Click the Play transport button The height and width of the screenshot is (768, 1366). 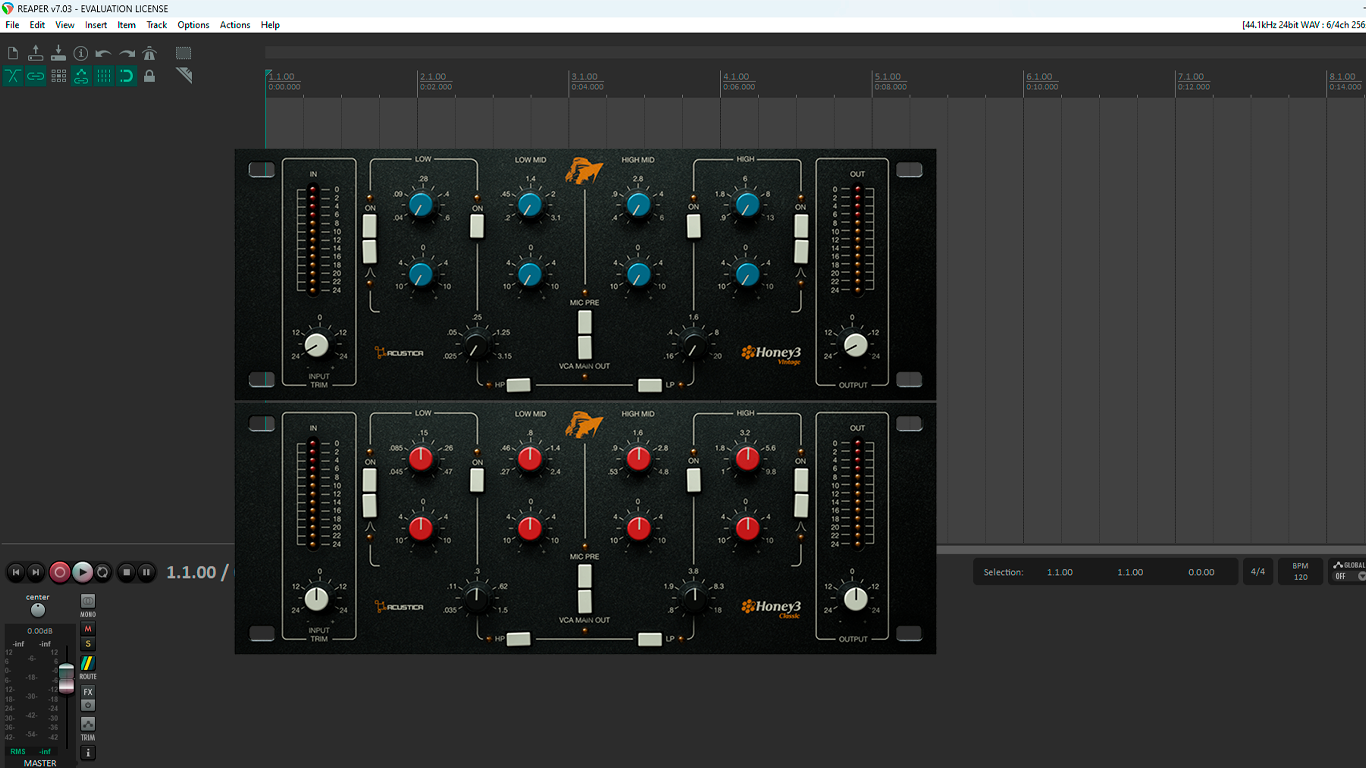[x=82, y=572]
